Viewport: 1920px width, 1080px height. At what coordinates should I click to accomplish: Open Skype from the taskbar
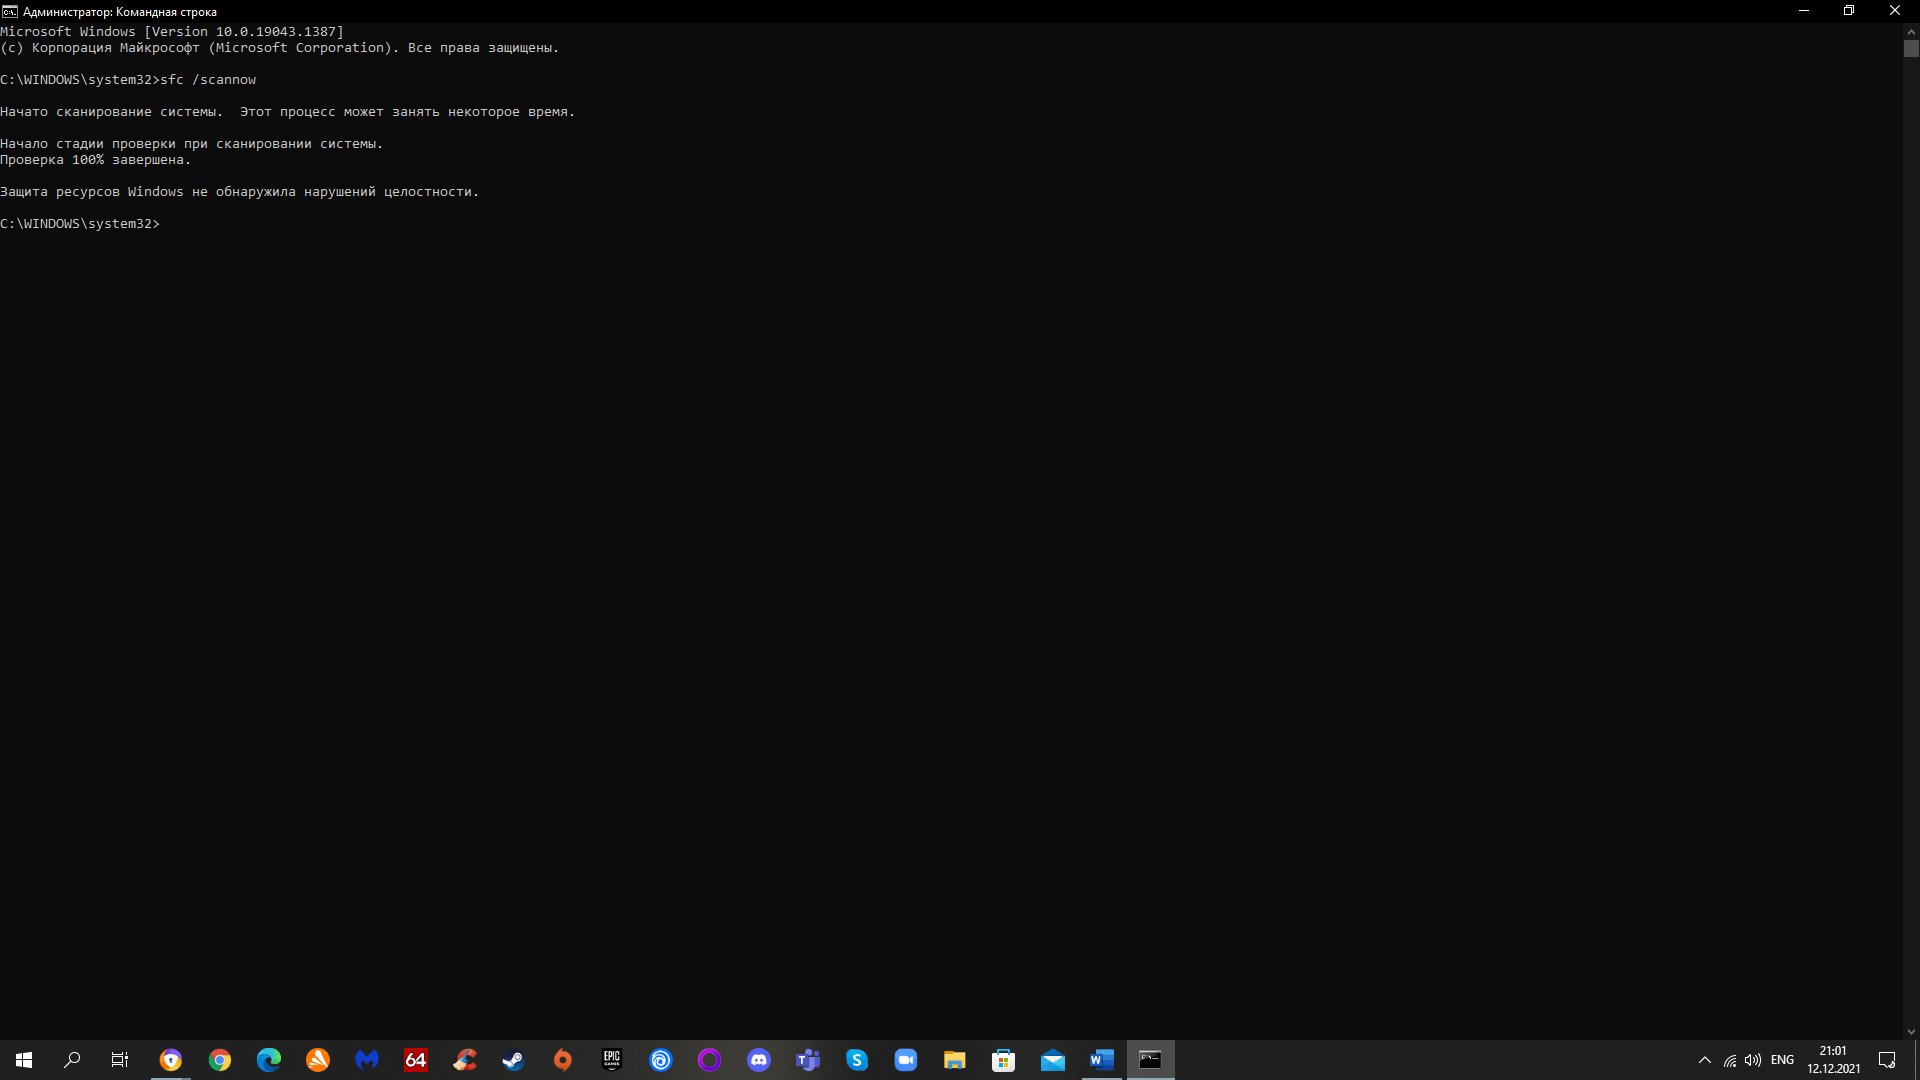(x=857, y=1060)
